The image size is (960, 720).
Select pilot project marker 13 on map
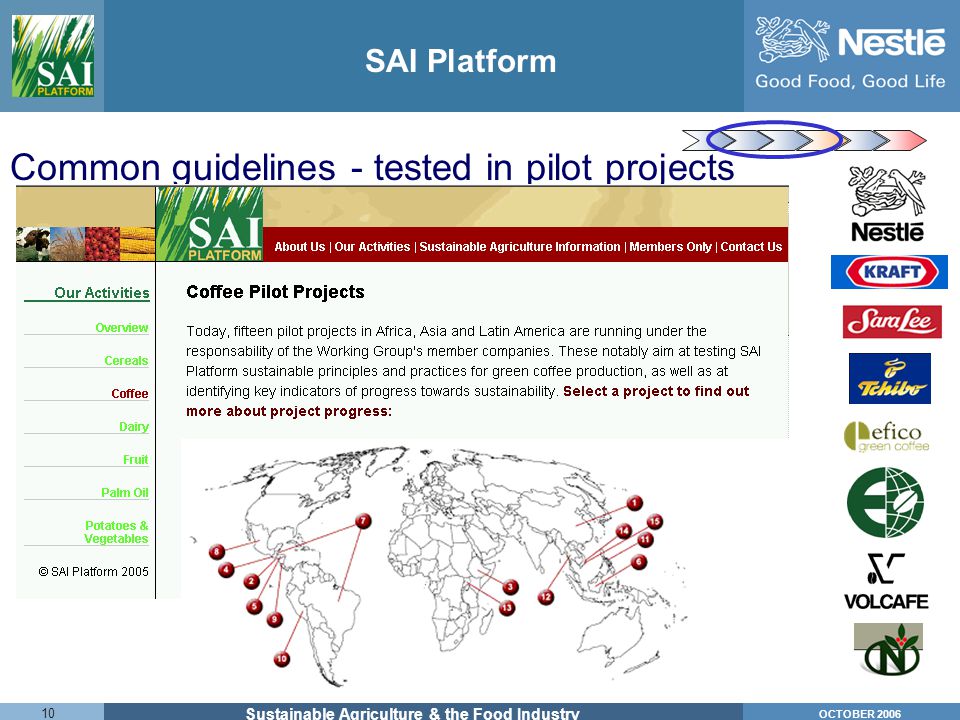point(506,608)
